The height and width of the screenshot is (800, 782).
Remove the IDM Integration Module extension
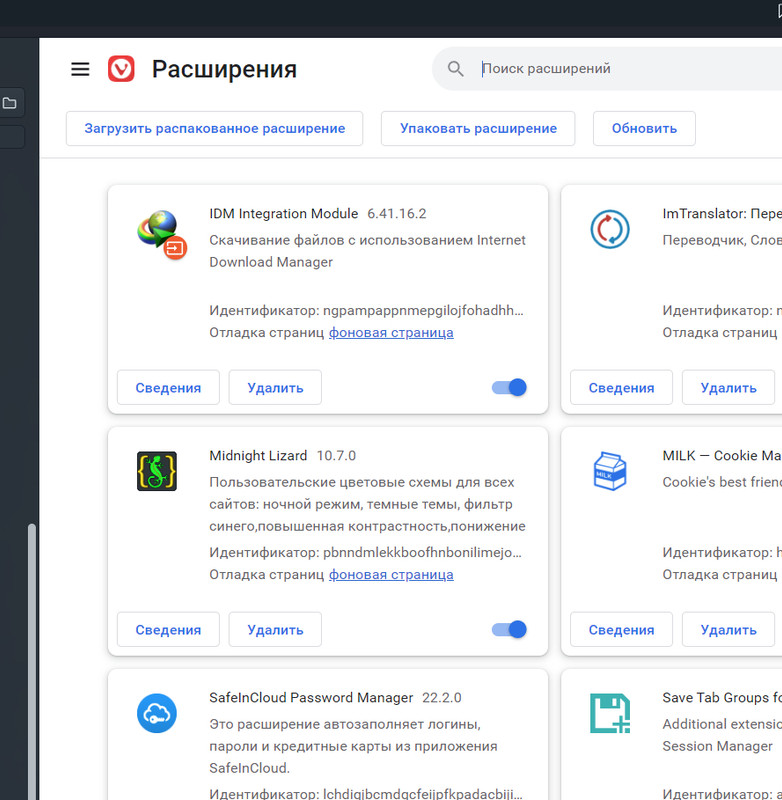pyautogui.click(x=275, y=387)
